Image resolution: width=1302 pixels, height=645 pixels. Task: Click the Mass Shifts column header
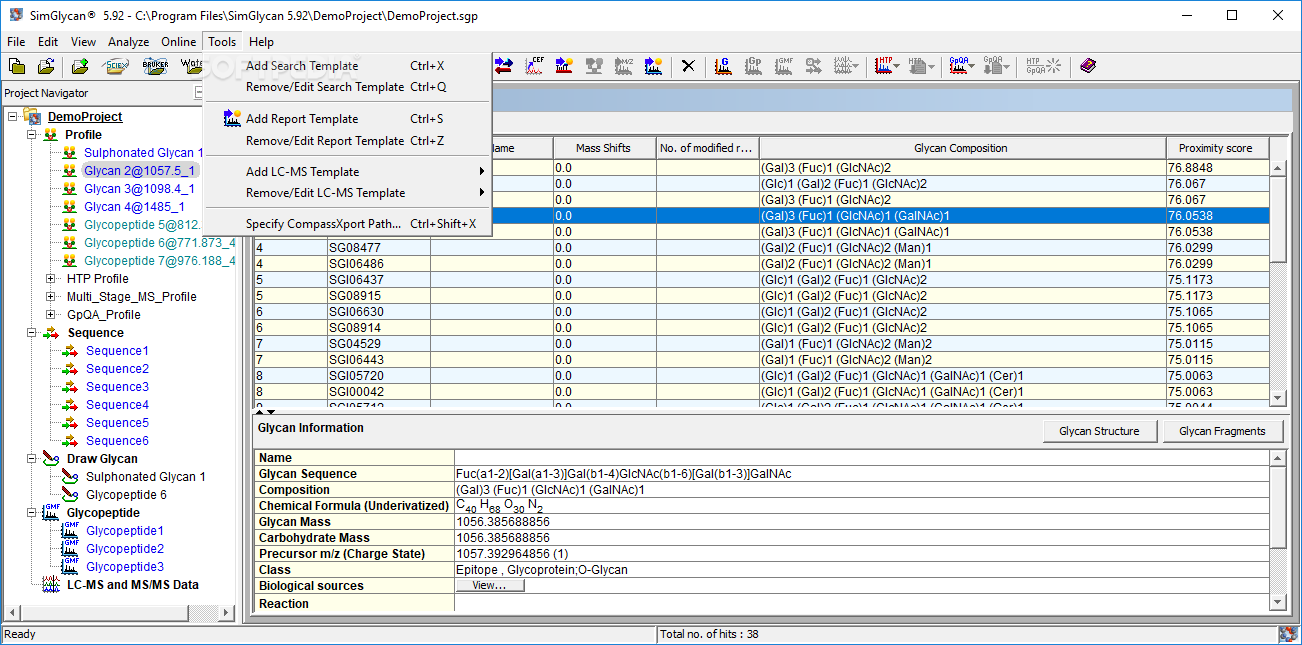tap(604, 148)
